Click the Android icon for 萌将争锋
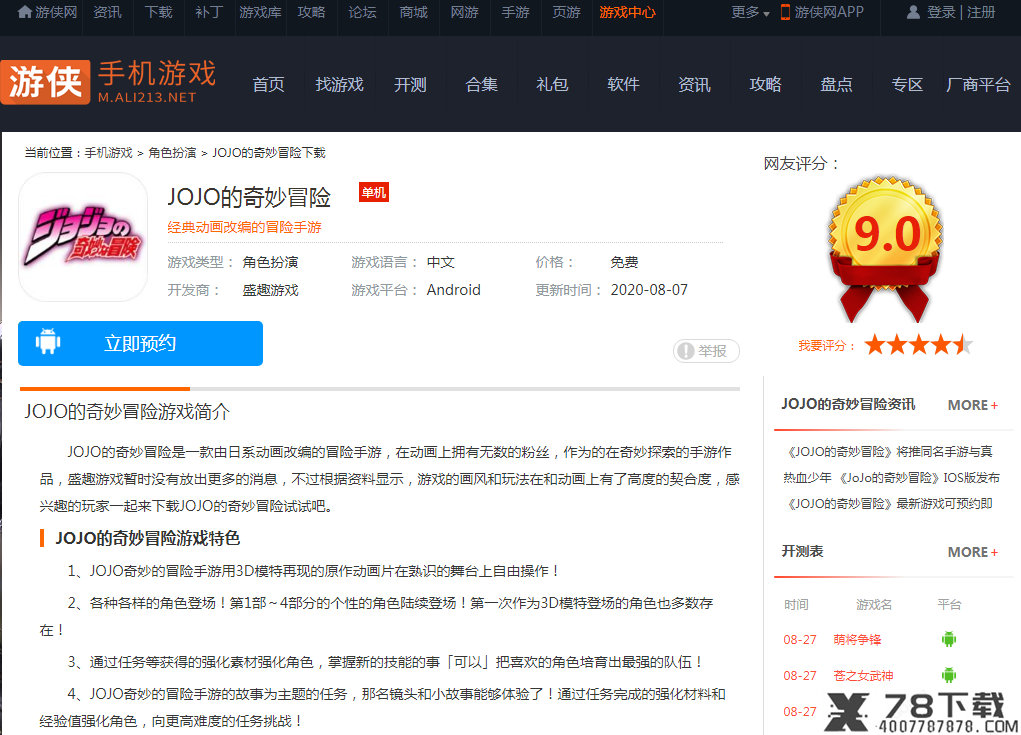This screenshot has width=1021, height=735. [949, 639]
